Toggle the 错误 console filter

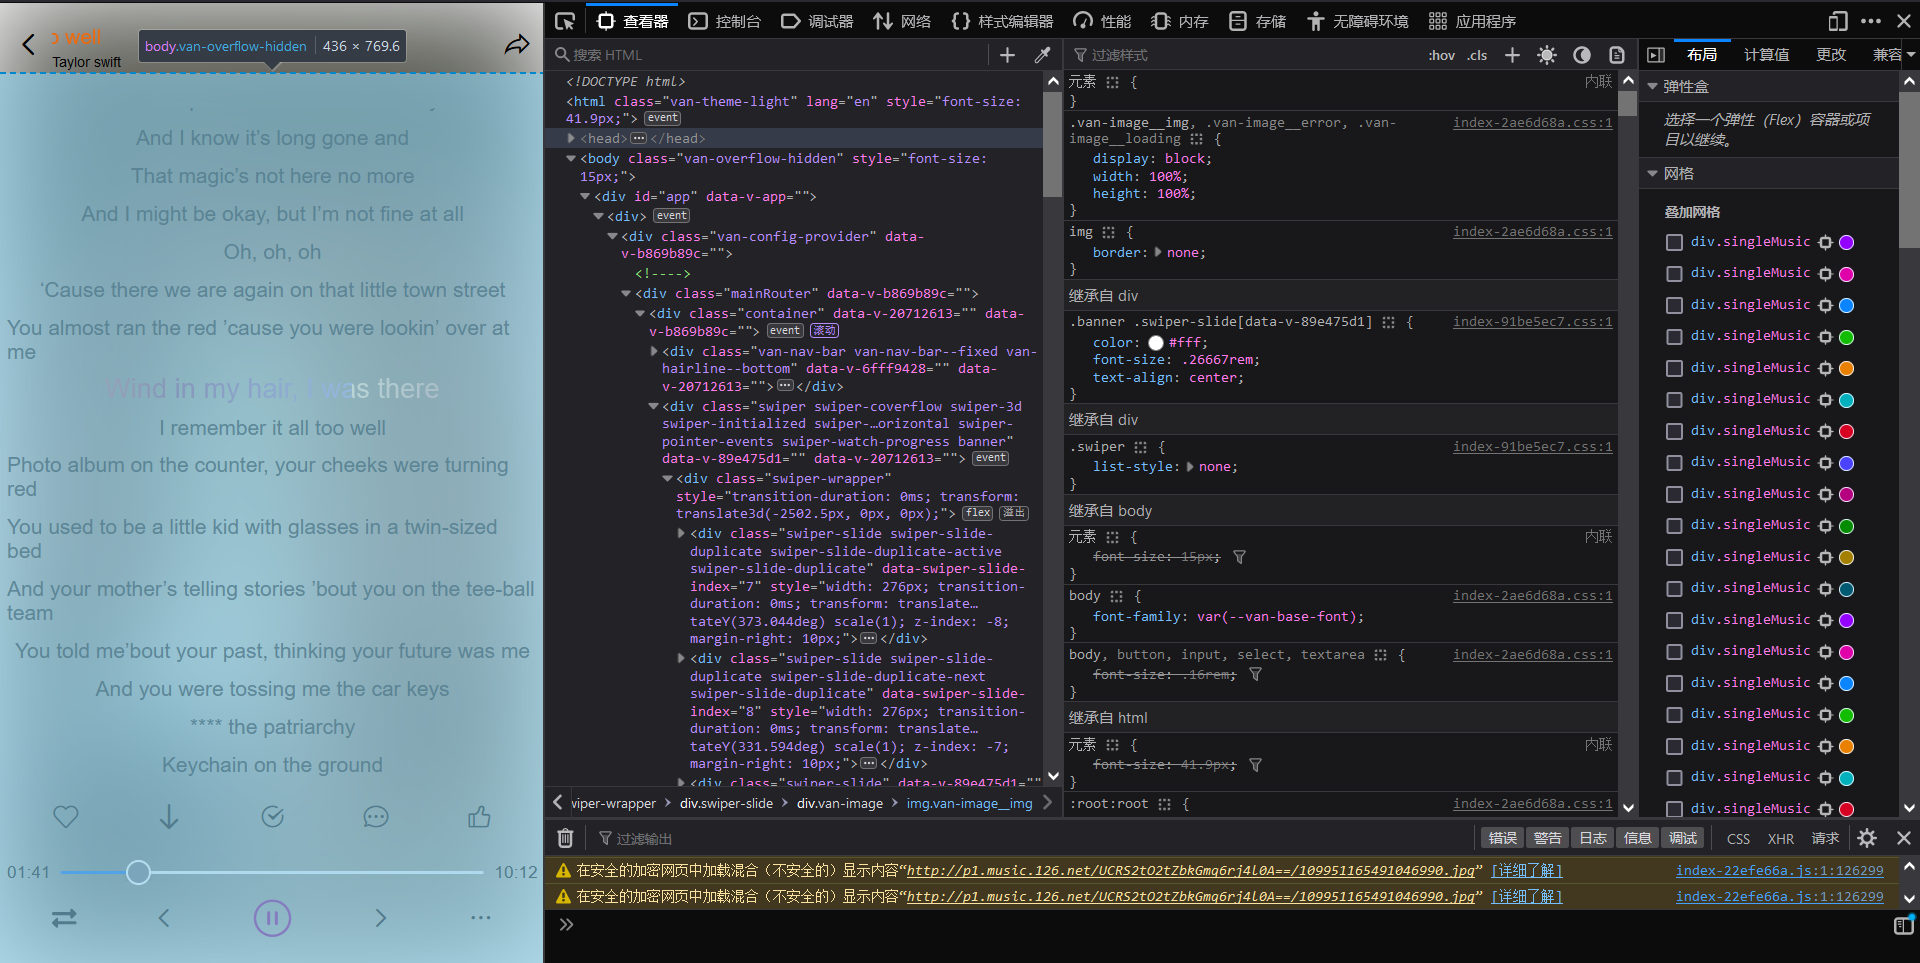click(x=1502, y=838)
